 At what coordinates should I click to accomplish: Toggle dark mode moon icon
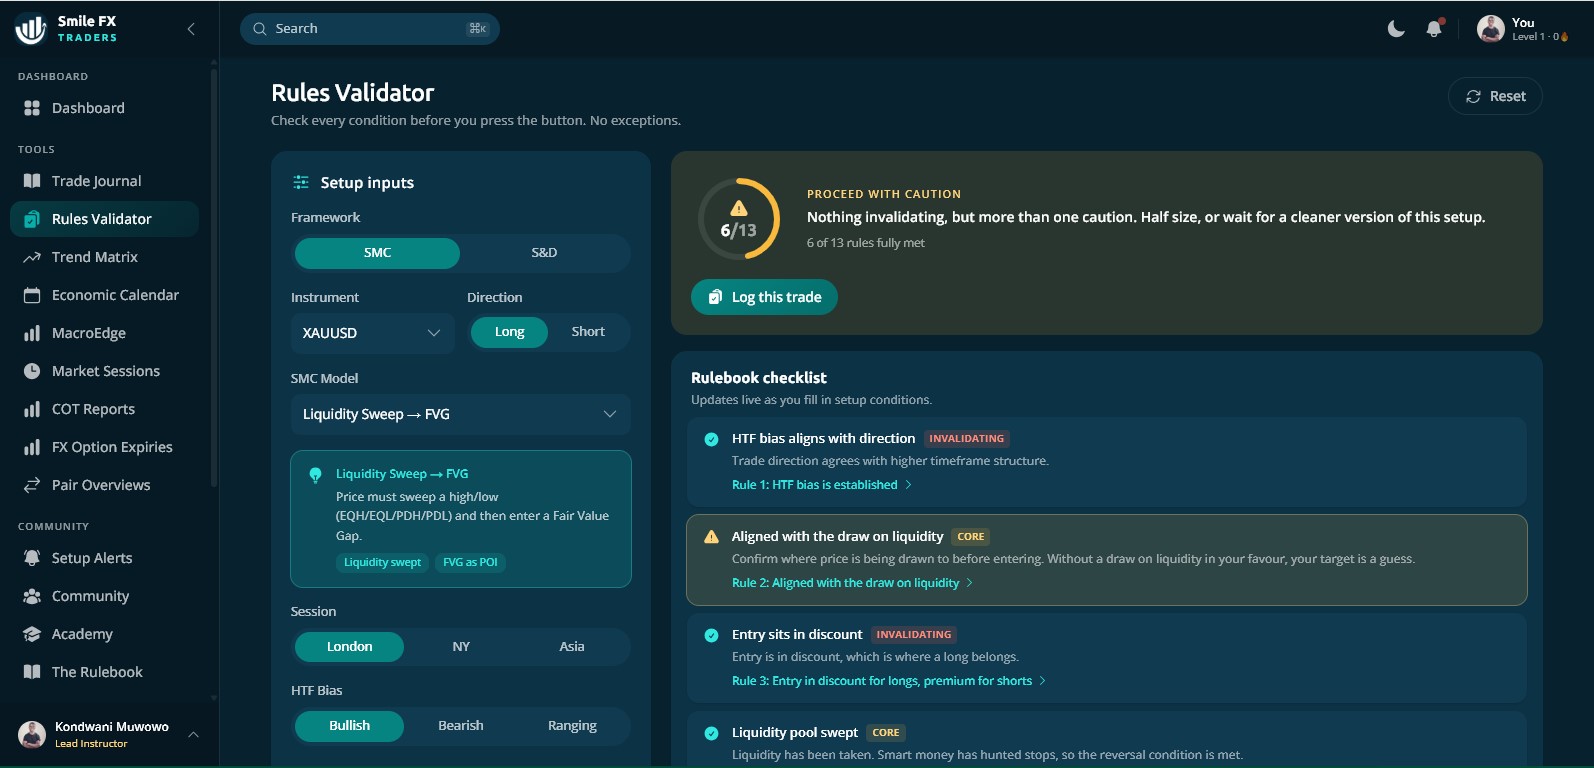point(1396,28)
